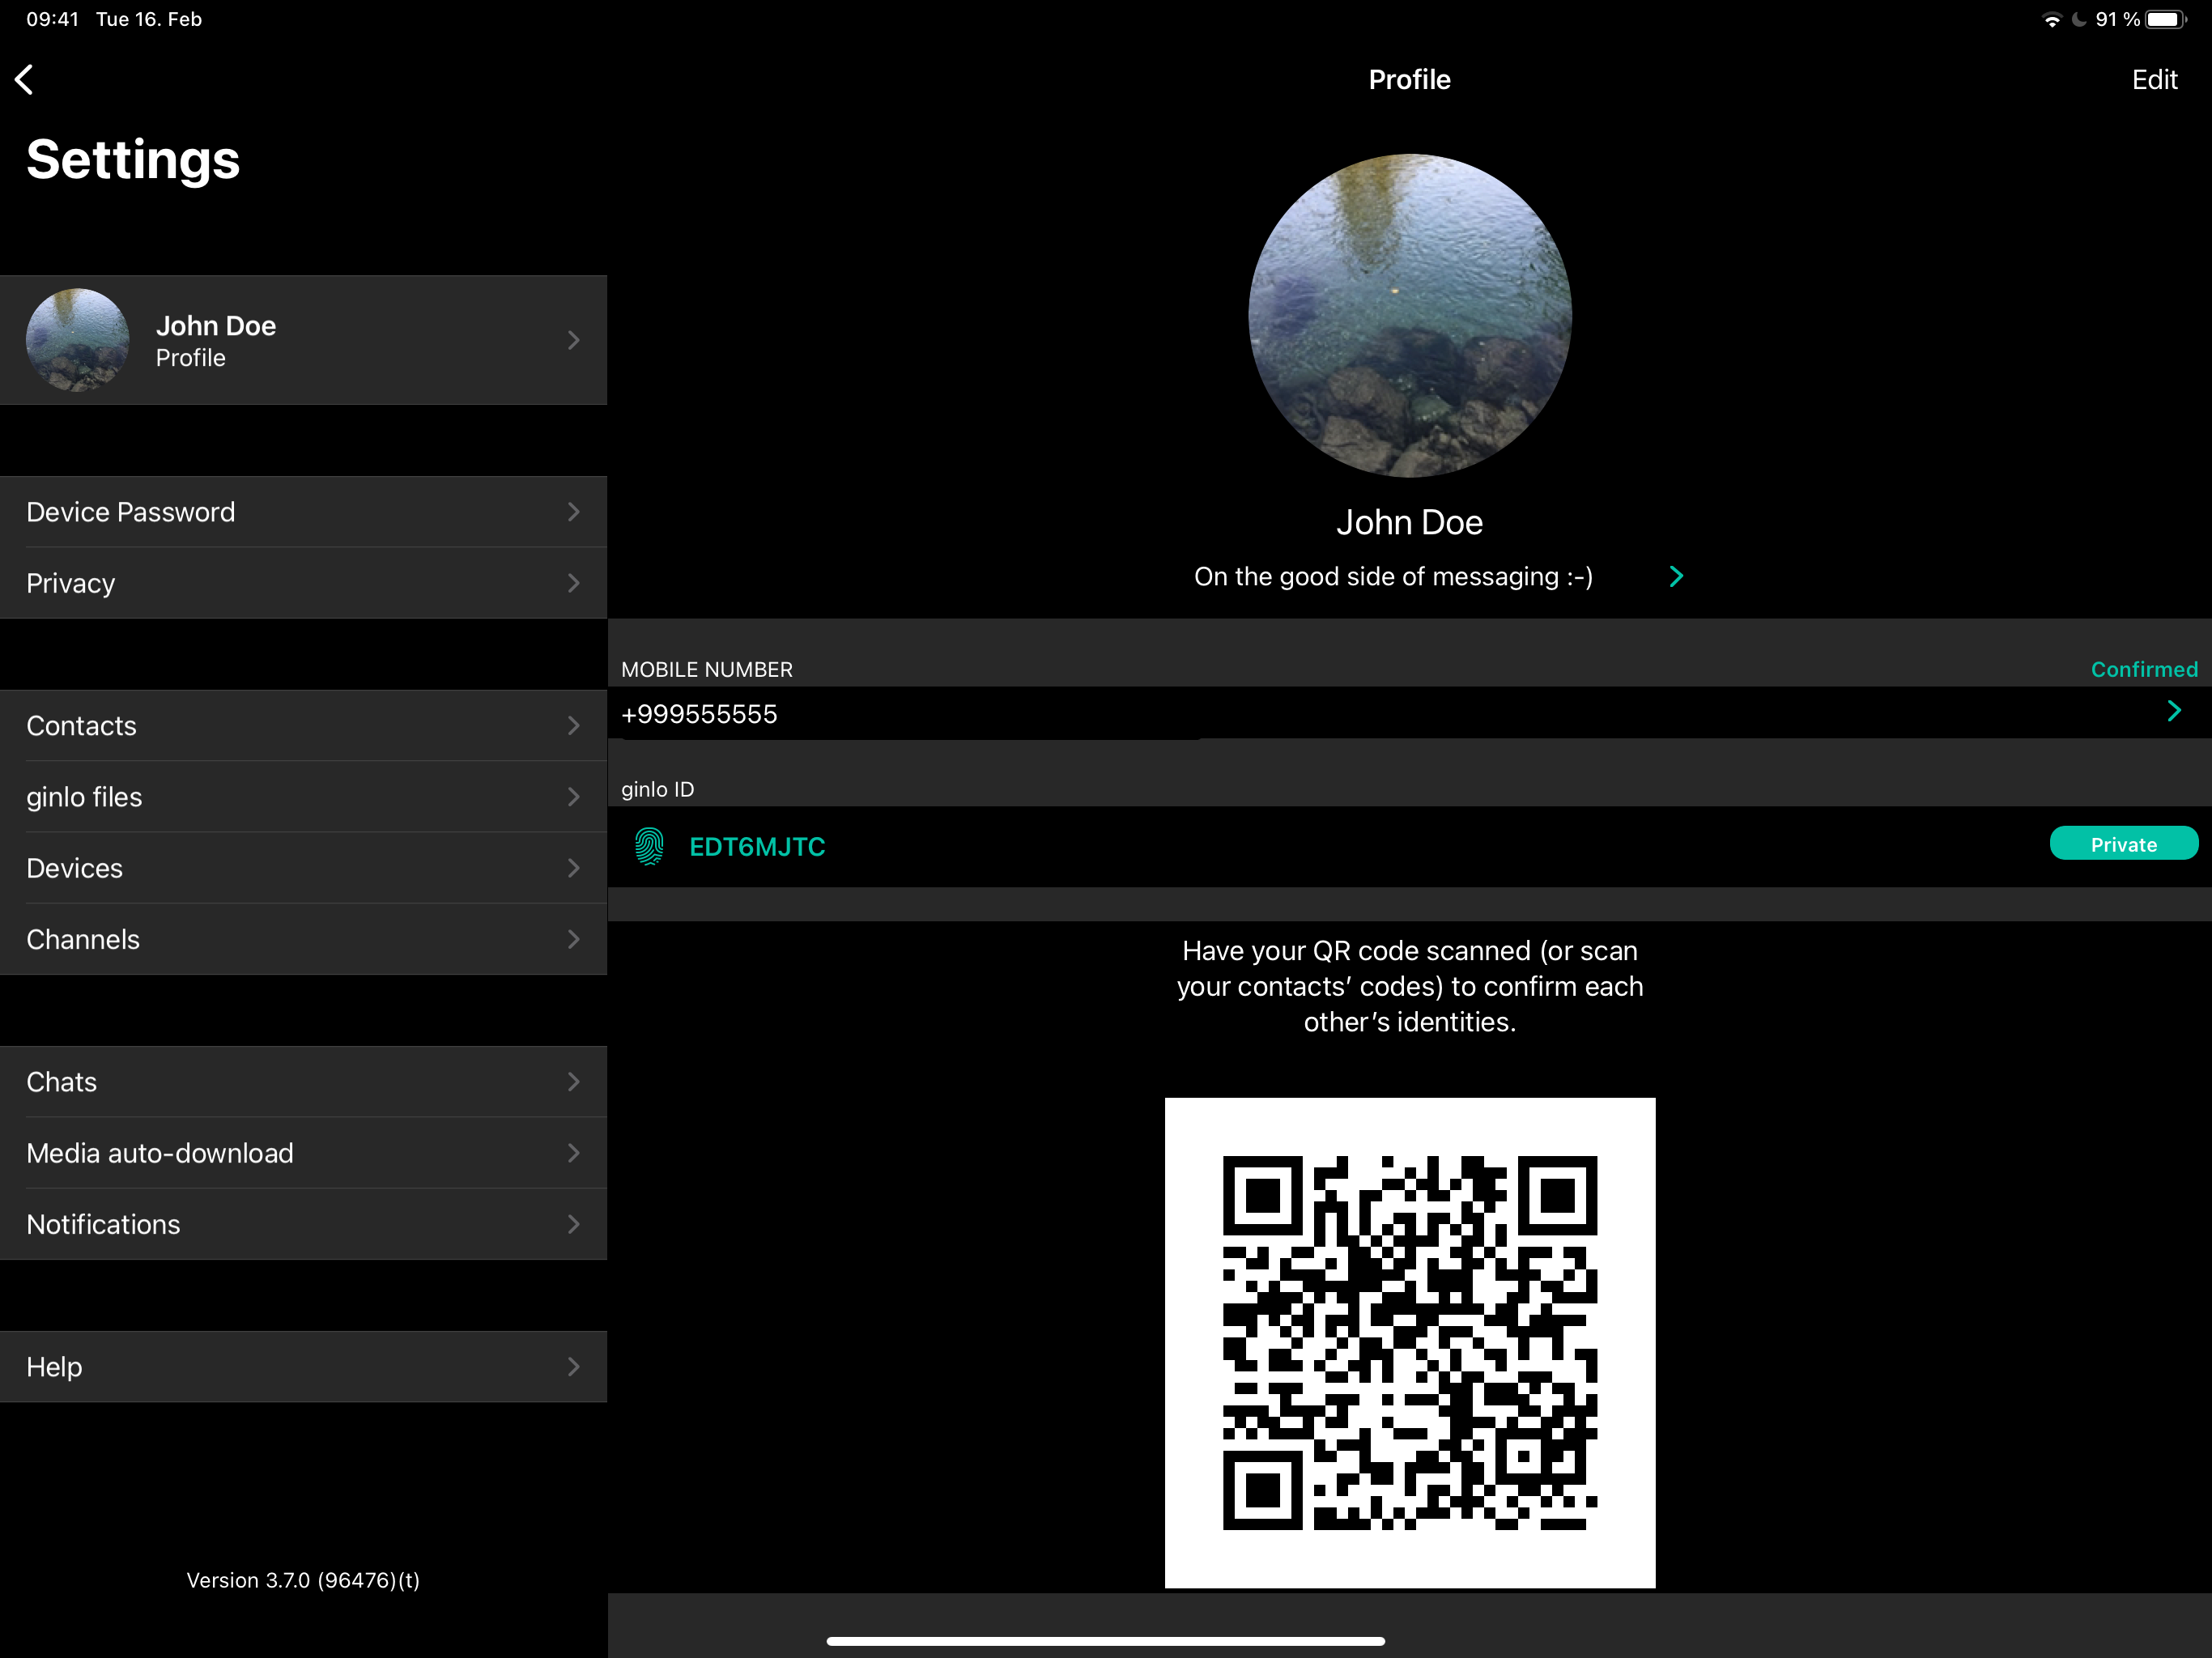Tap chevron on the Devices row

tap(574, 868)
